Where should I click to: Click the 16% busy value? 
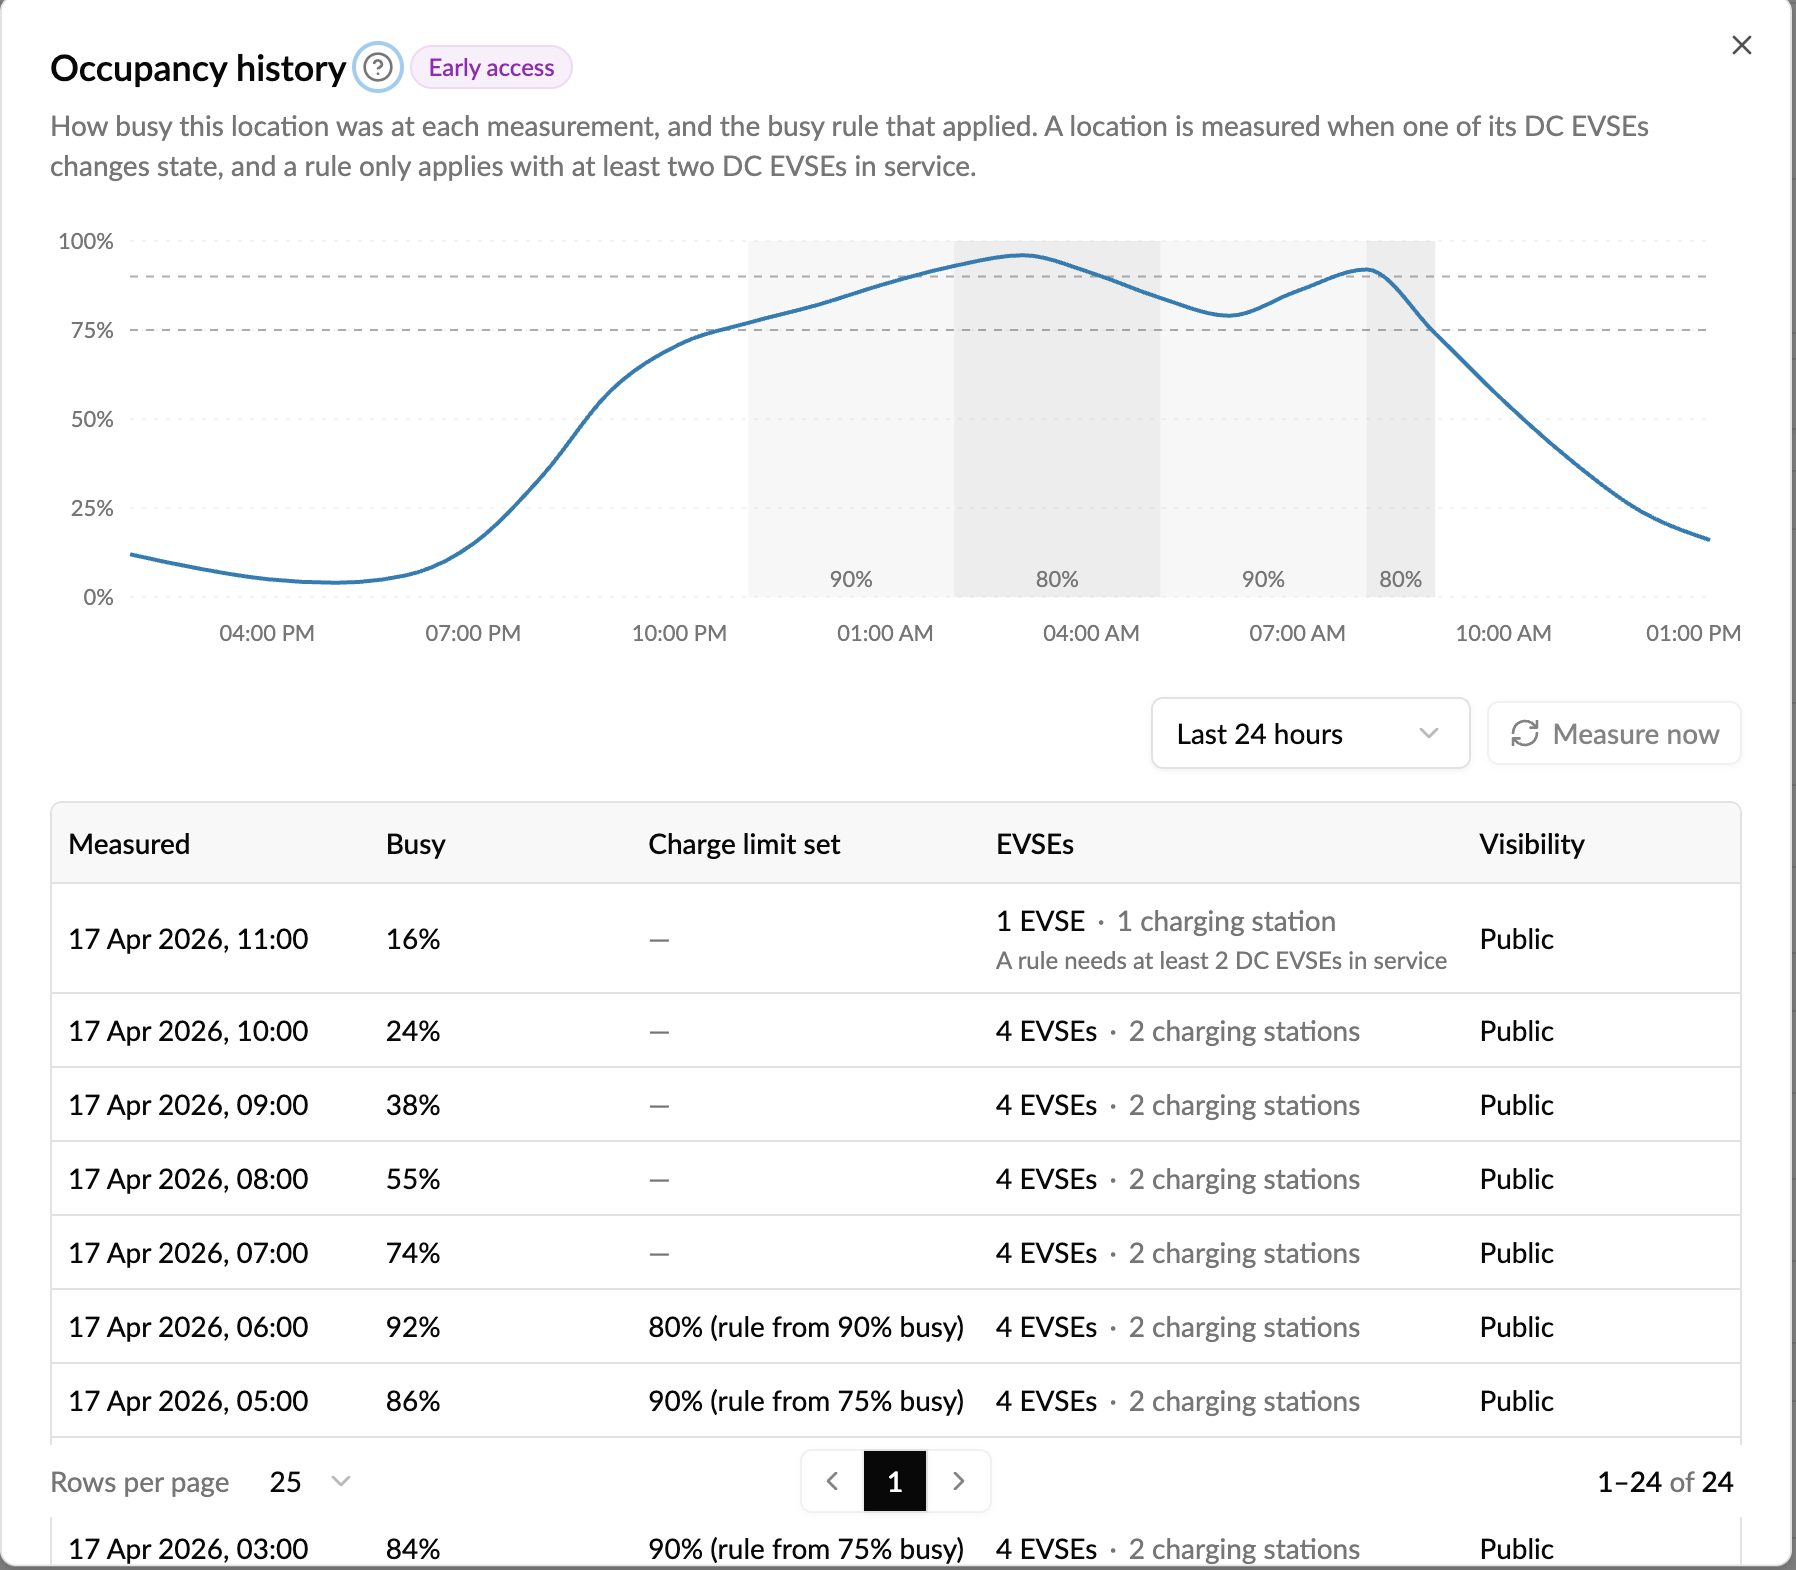[x=413, y=939]
